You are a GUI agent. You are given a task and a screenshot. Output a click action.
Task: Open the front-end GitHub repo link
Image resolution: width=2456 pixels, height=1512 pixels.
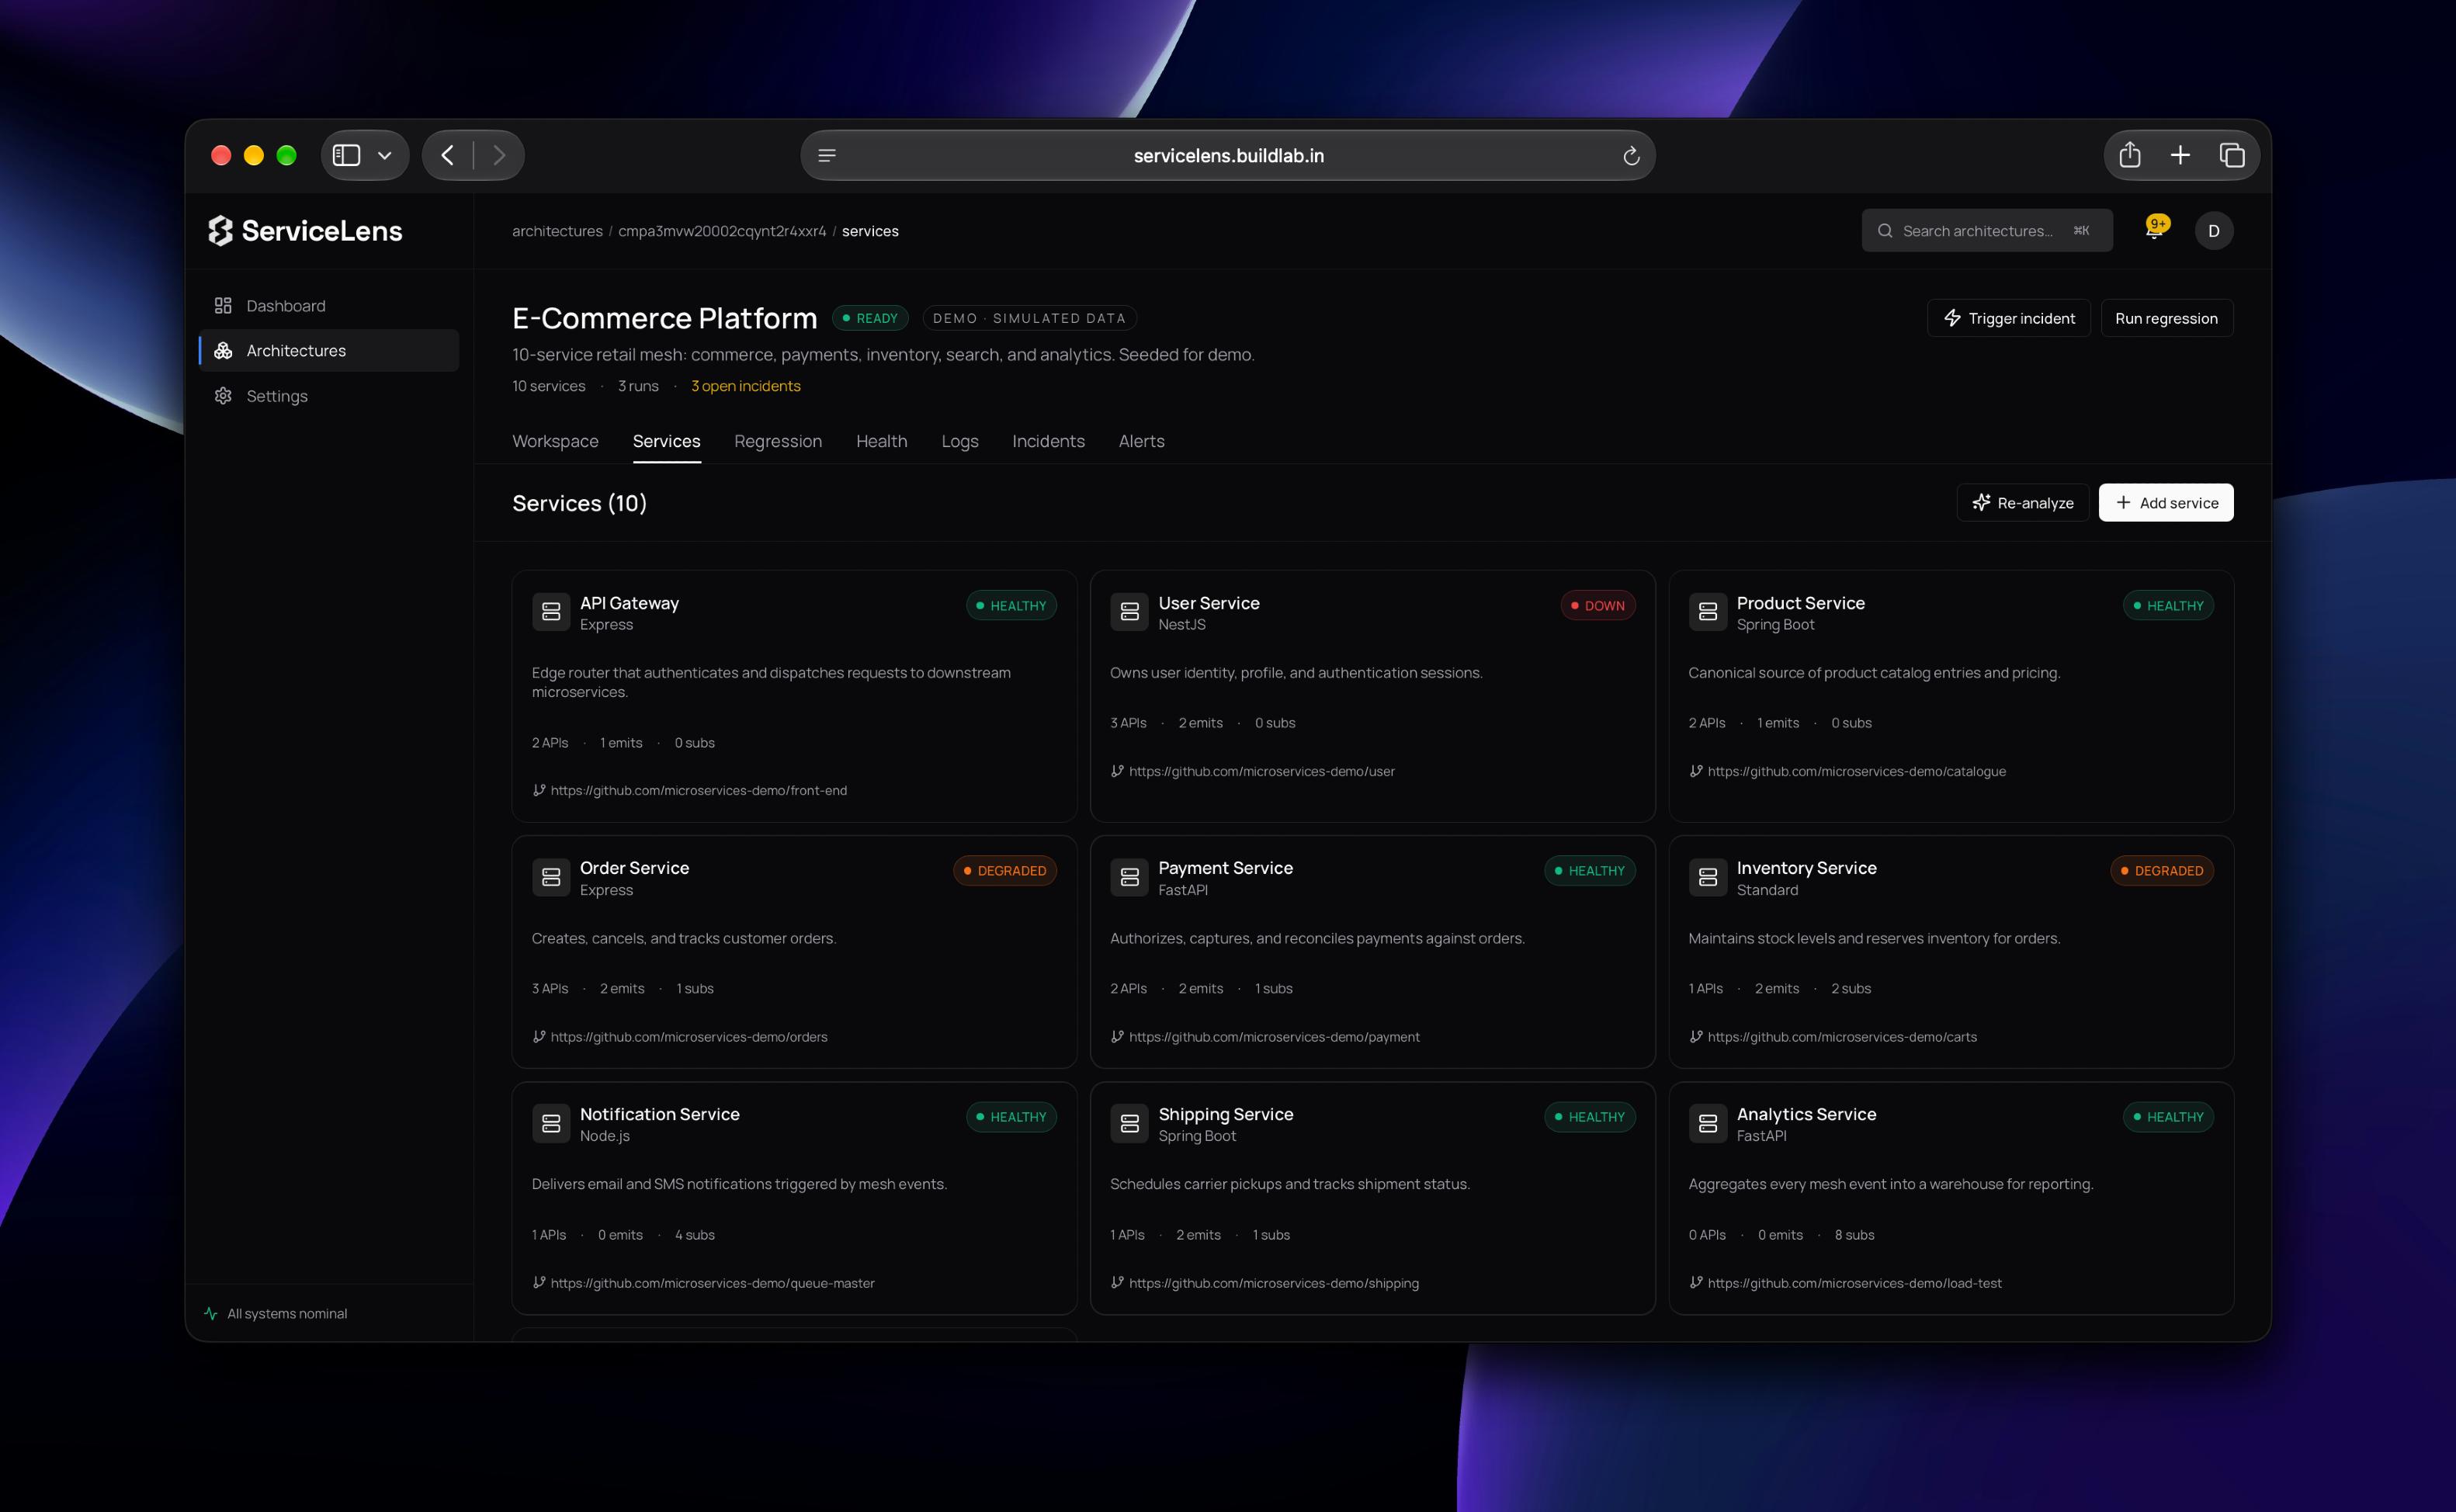click(698, 790)
